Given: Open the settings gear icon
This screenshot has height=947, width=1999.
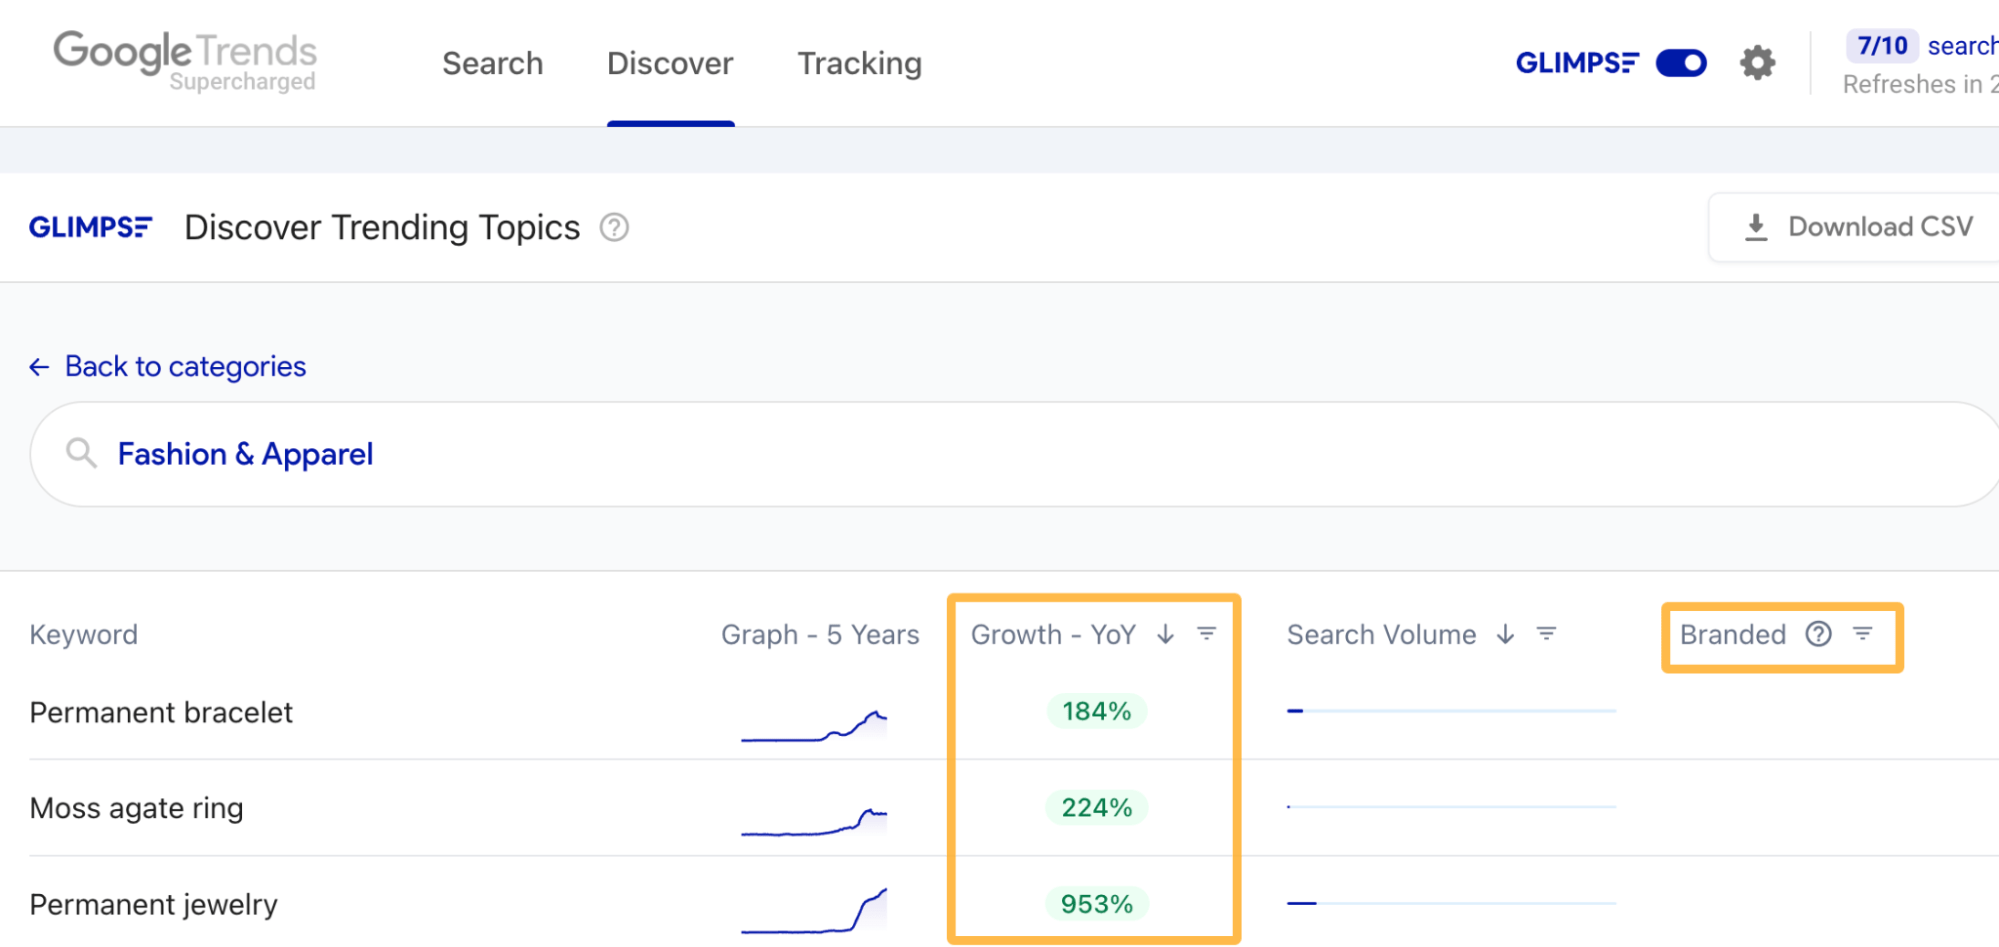Looking at the screenshot, I should coord(1757,62).
